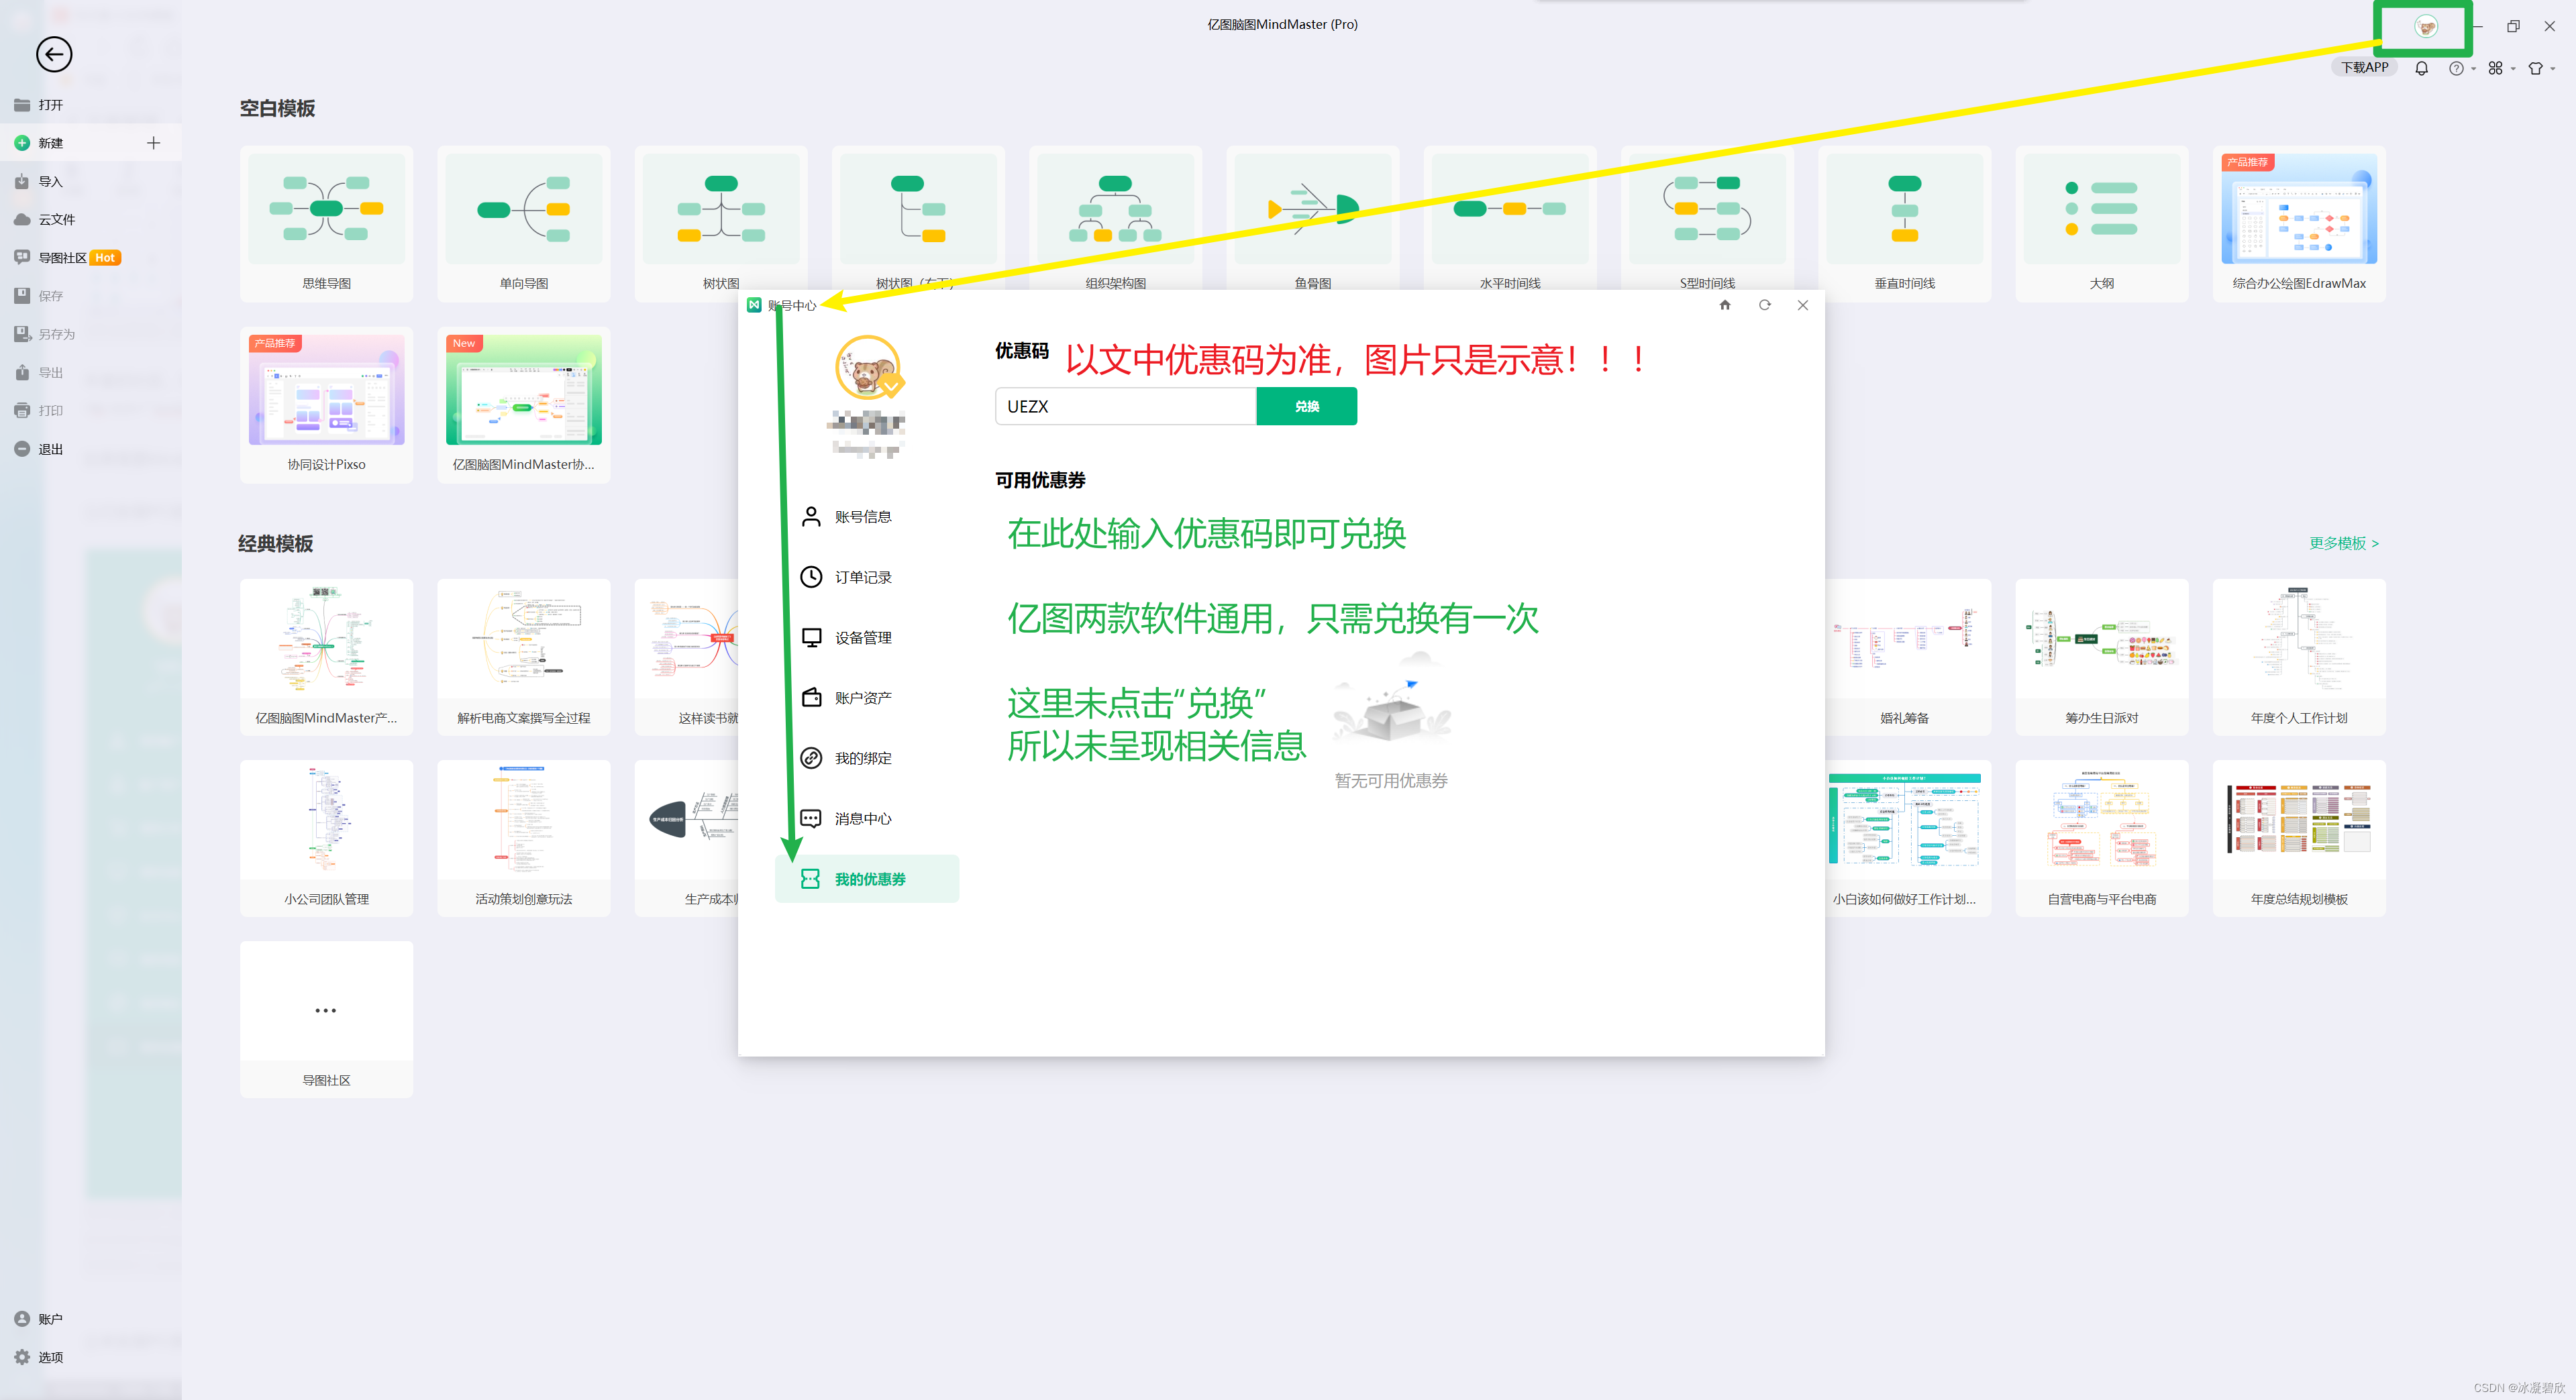
Task: Open 筹办生日派对 template
Action: [x=2102, y=657]
